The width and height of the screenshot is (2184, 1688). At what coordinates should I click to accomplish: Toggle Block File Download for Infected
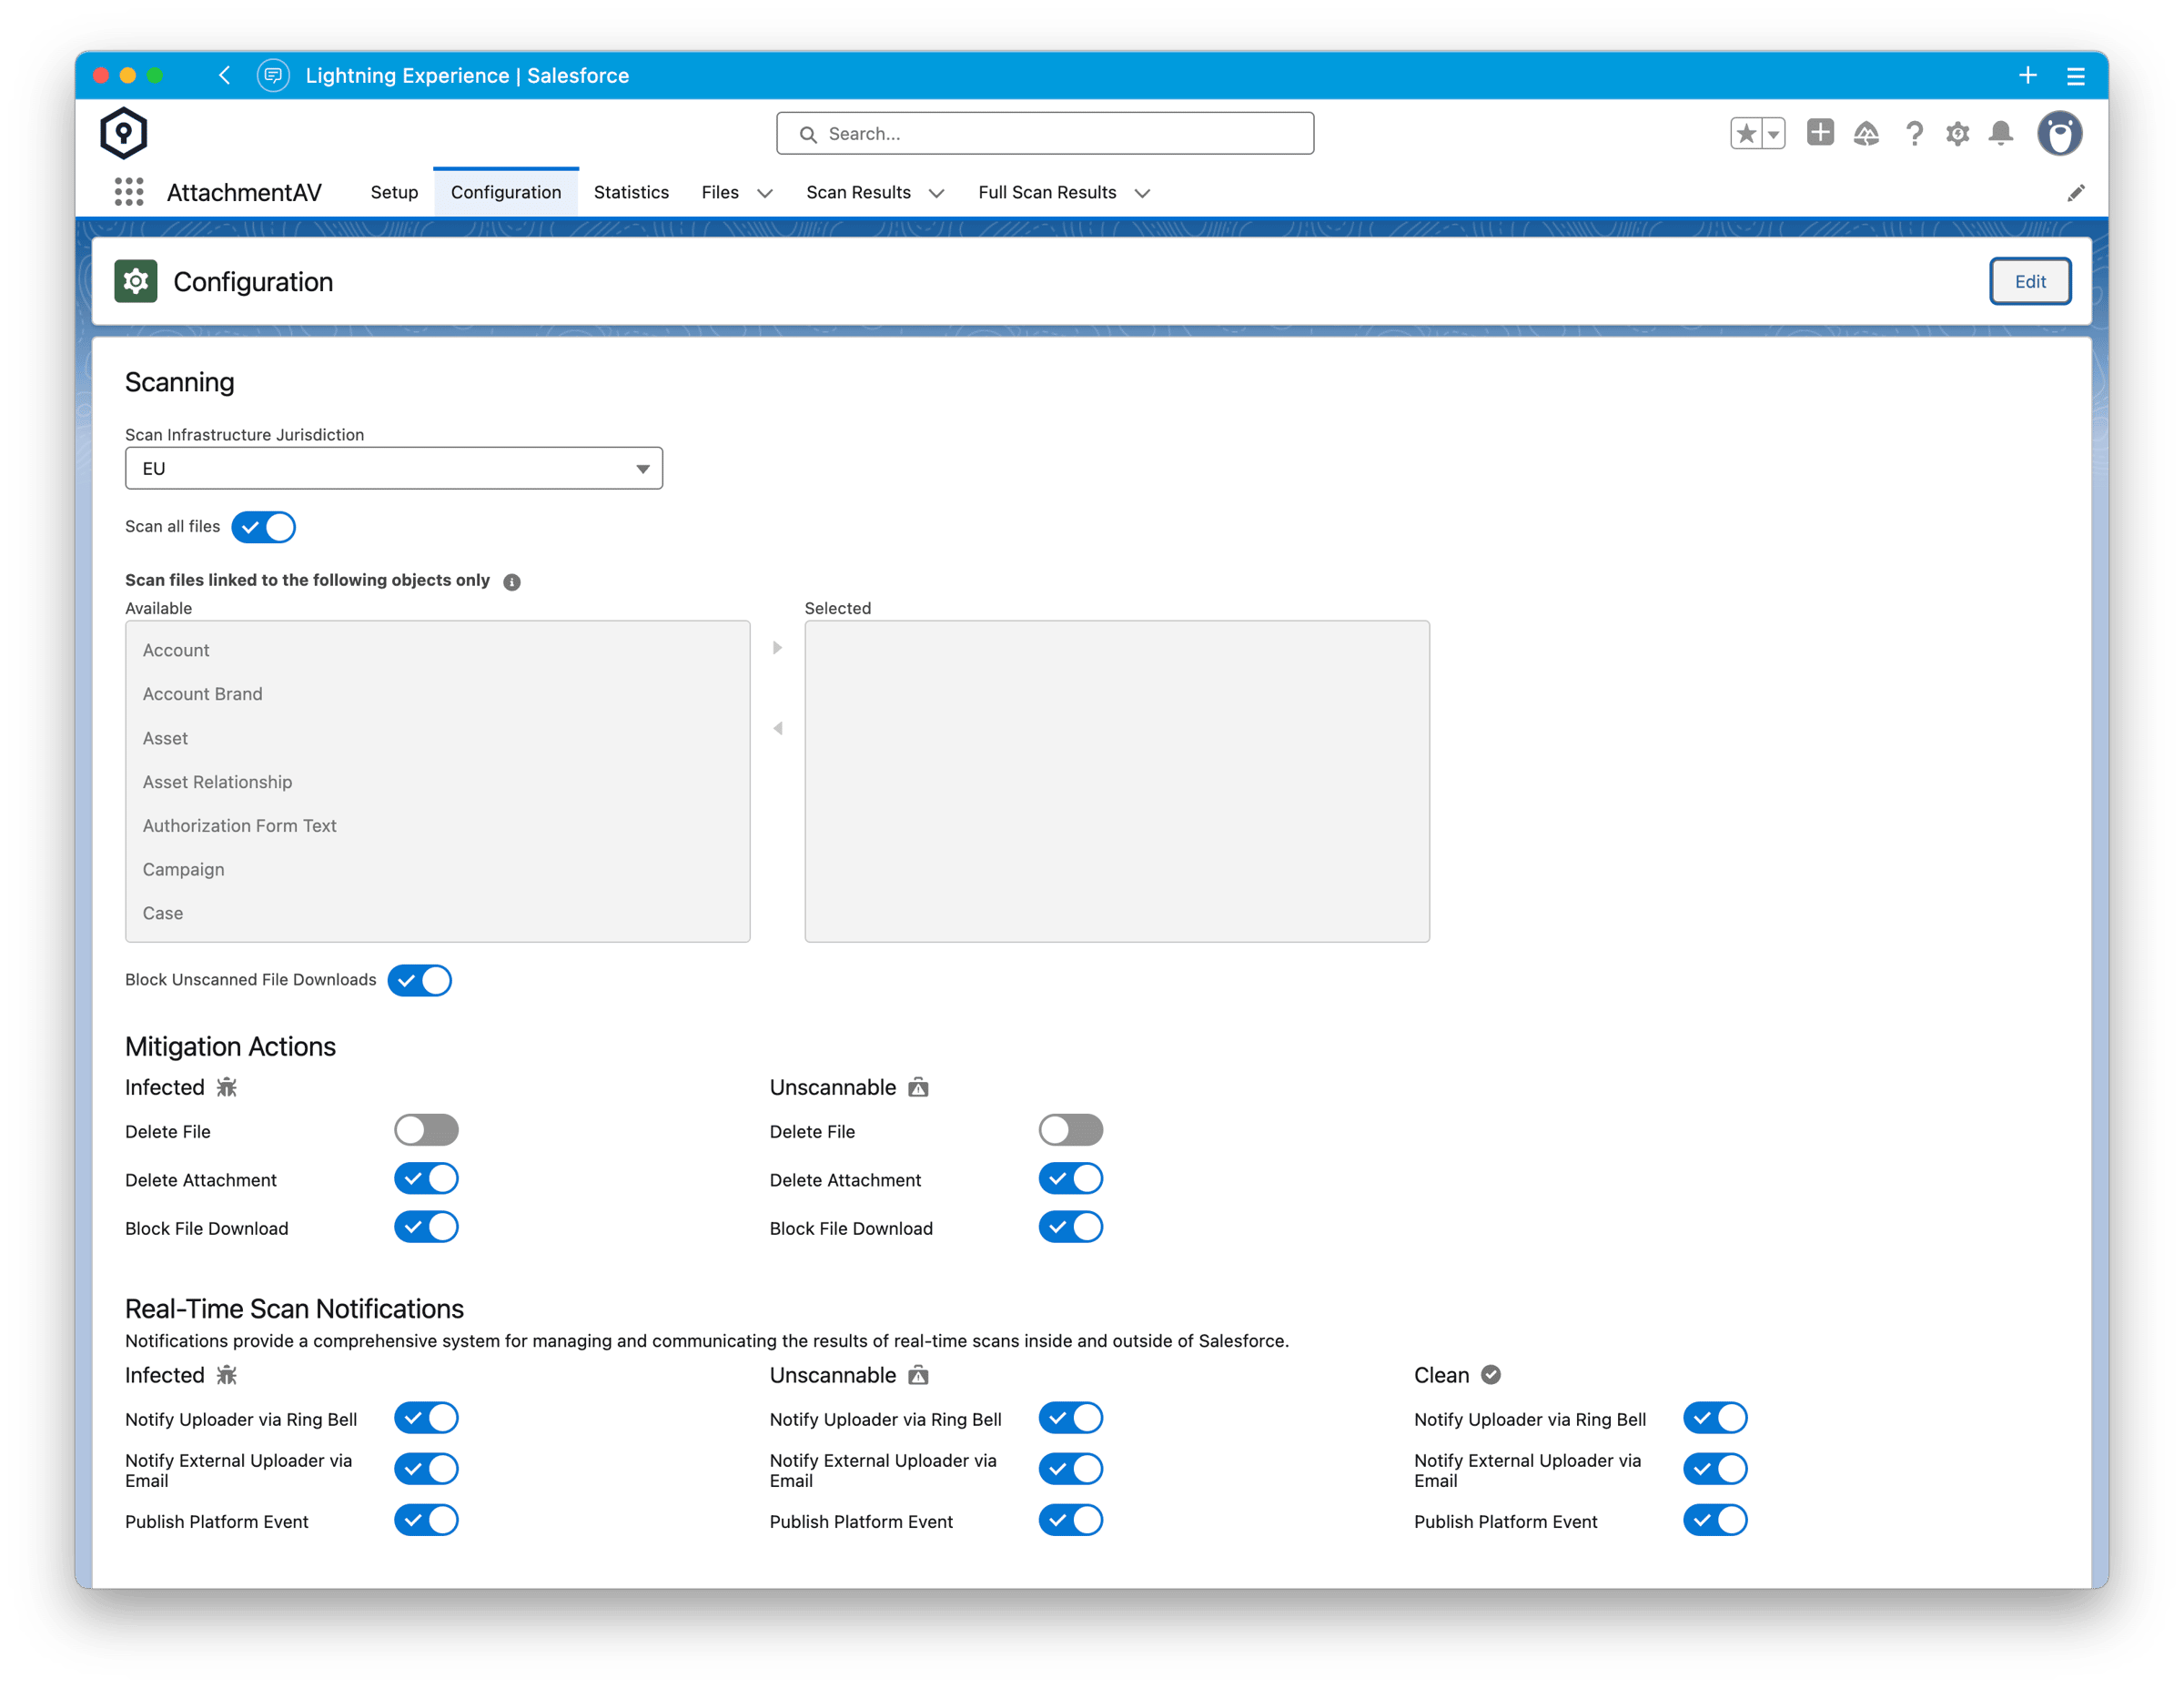[427, 1227]
